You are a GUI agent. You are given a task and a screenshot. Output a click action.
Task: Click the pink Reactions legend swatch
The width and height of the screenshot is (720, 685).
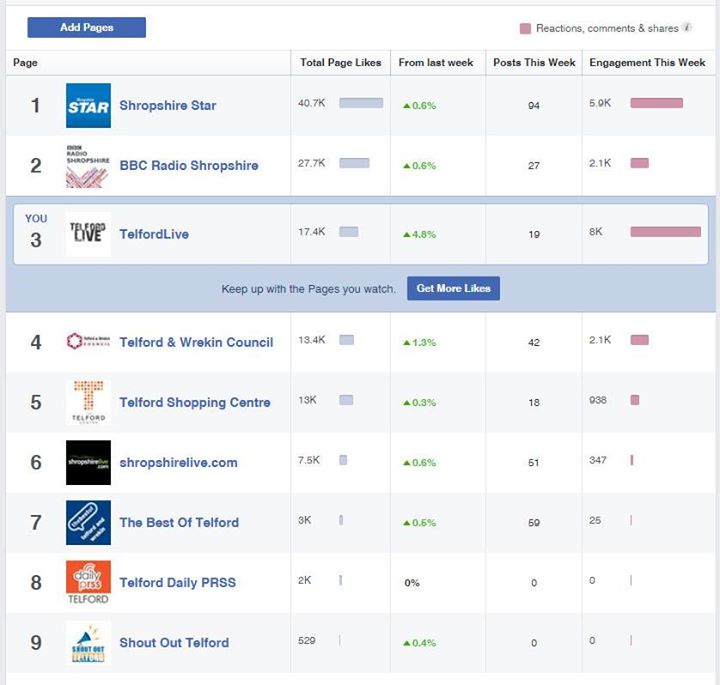tap(525, 28)
